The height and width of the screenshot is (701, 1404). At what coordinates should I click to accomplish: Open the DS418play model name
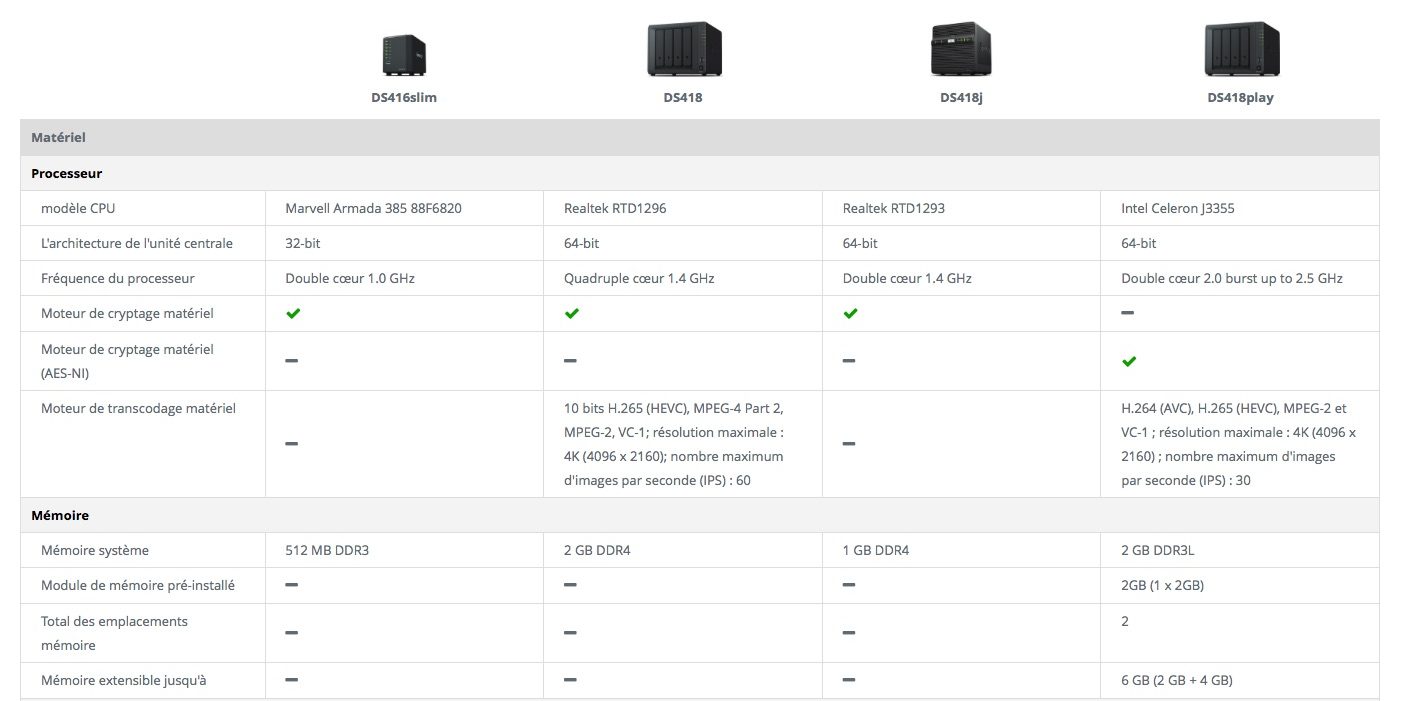point(1240,98)
